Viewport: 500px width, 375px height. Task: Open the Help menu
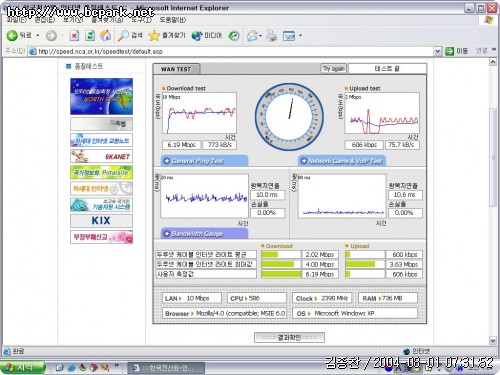[173, 20]
